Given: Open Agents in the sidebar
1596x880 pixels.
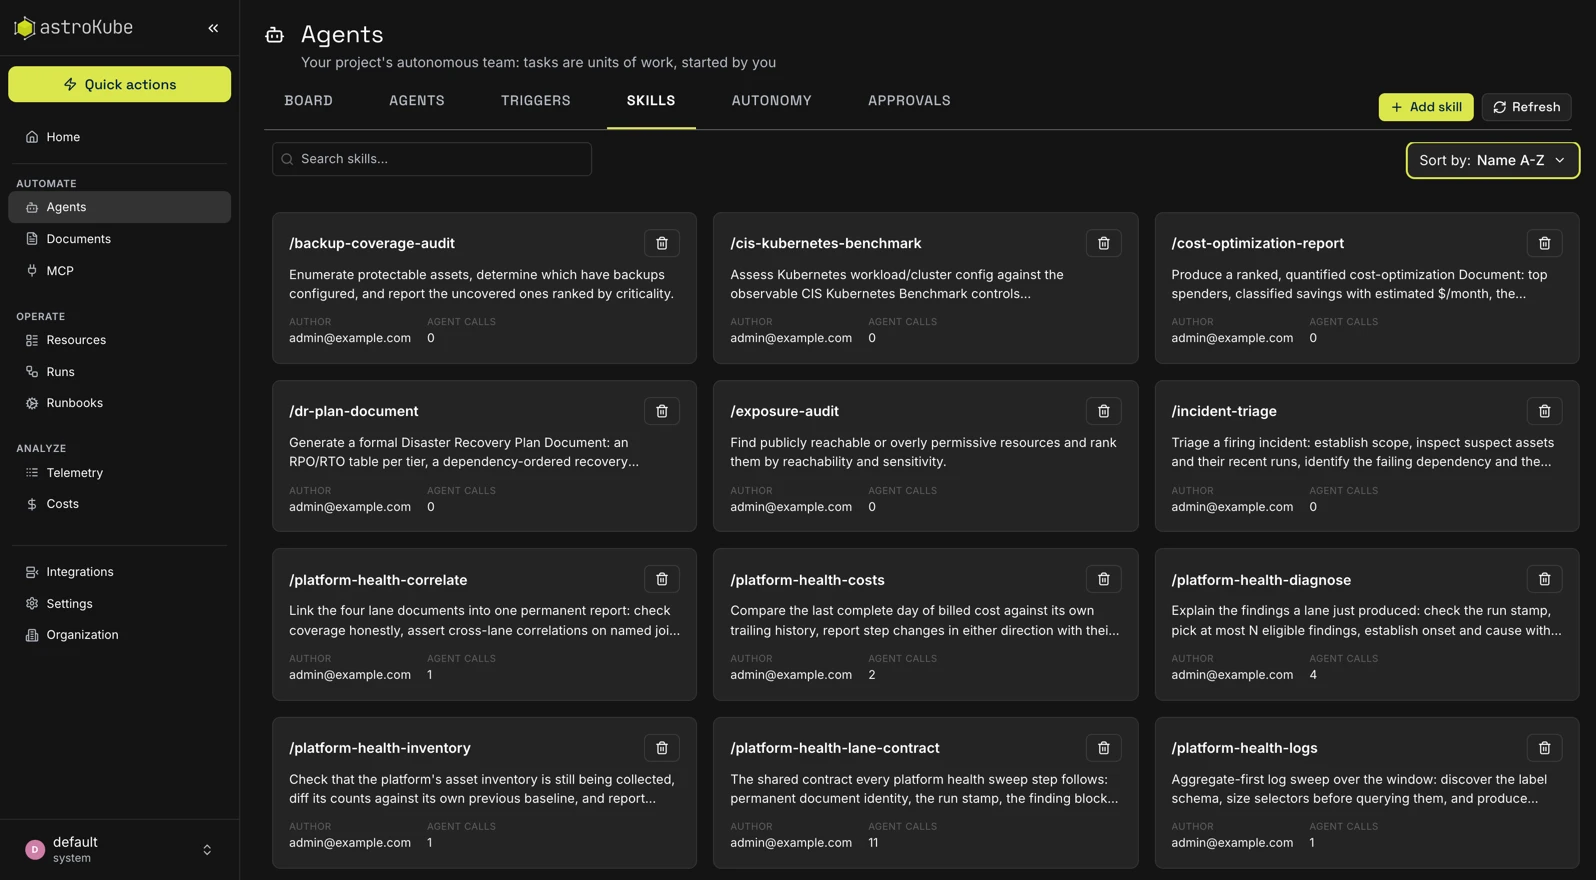Looking at the screenshot, I should point(119,207).
